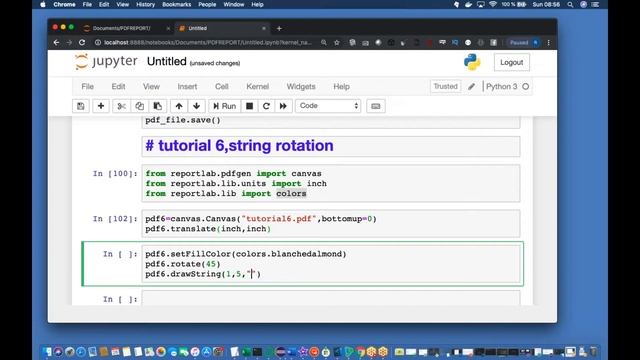Go back with browser back arrow
The width and height of the screenshot is (640, 360).
56,42
